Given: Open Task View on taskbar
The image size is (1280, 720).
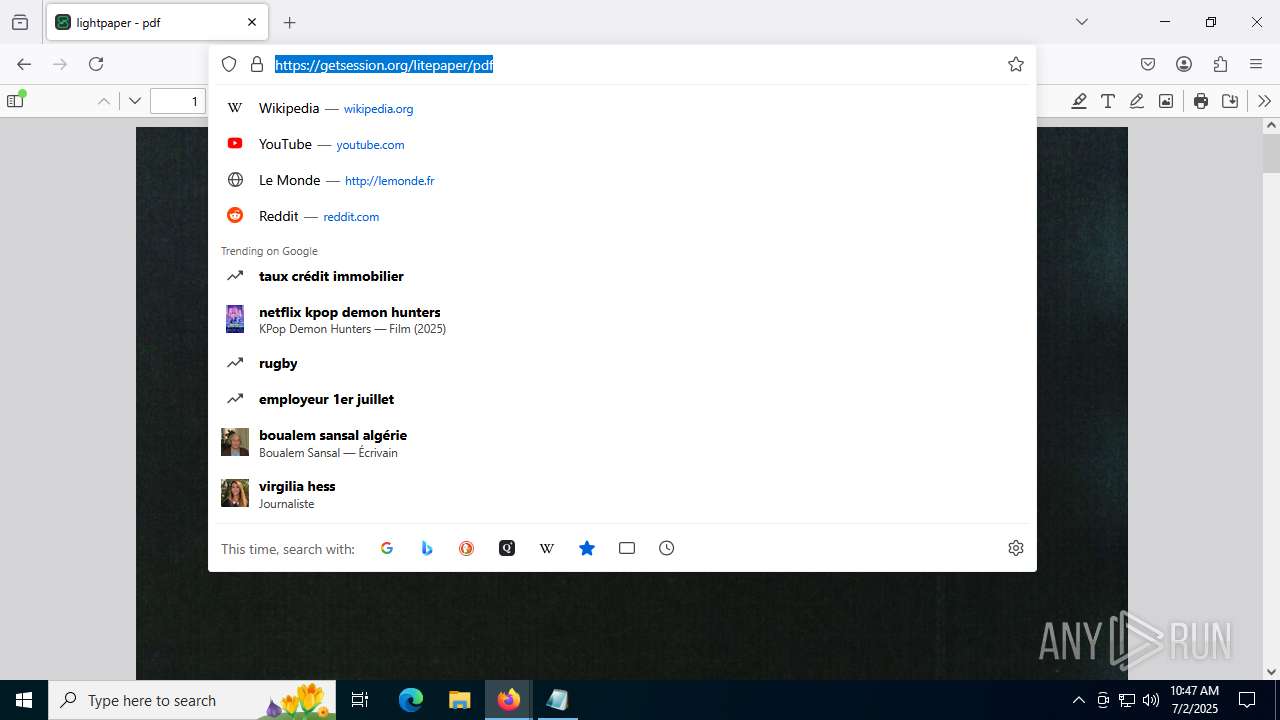Looking at the screenshot, I should pyautogui.click(x=360, y=700).
